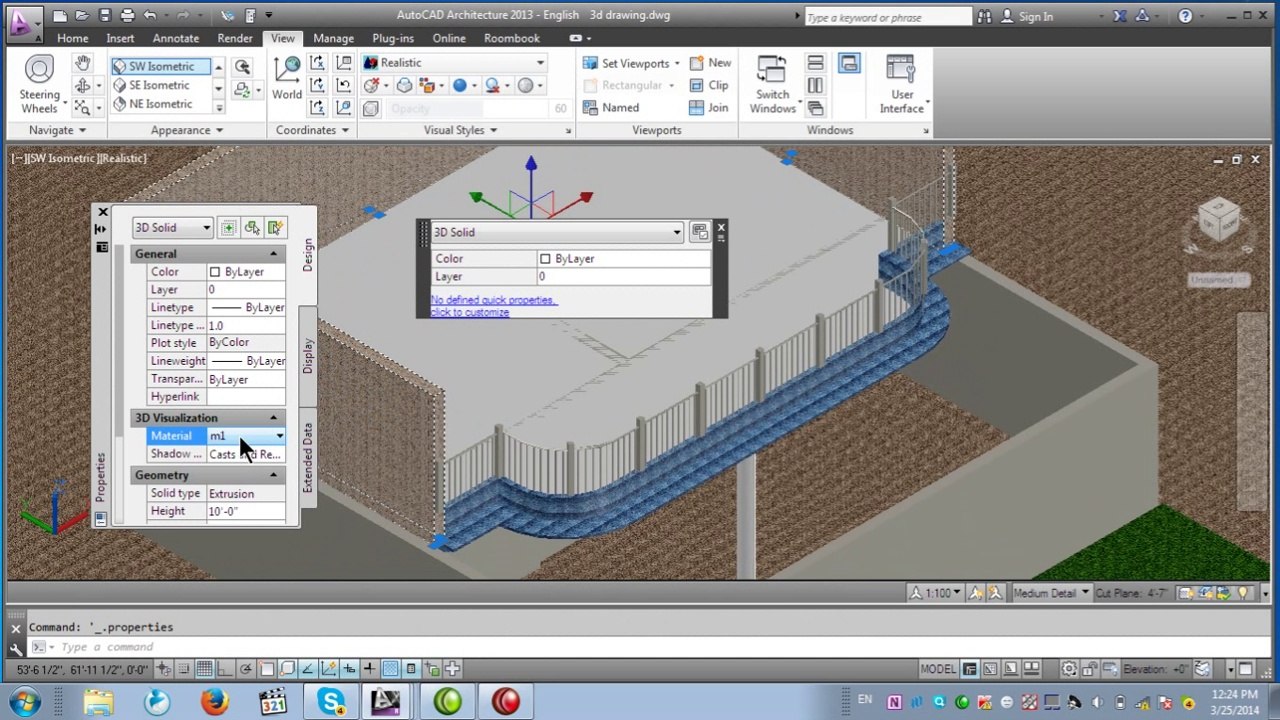1280x720 pixels.
Task: Open Switch Windows tool
Action: [772, 85]
